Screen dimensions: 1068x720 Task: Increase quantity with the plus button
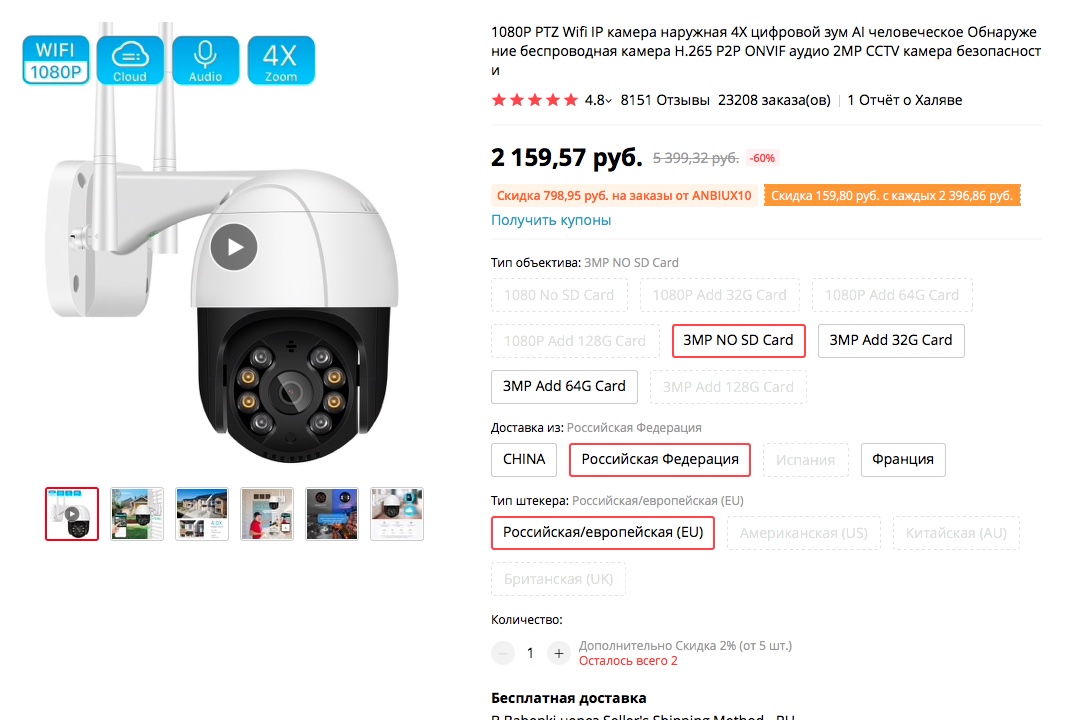coord(559,653)
